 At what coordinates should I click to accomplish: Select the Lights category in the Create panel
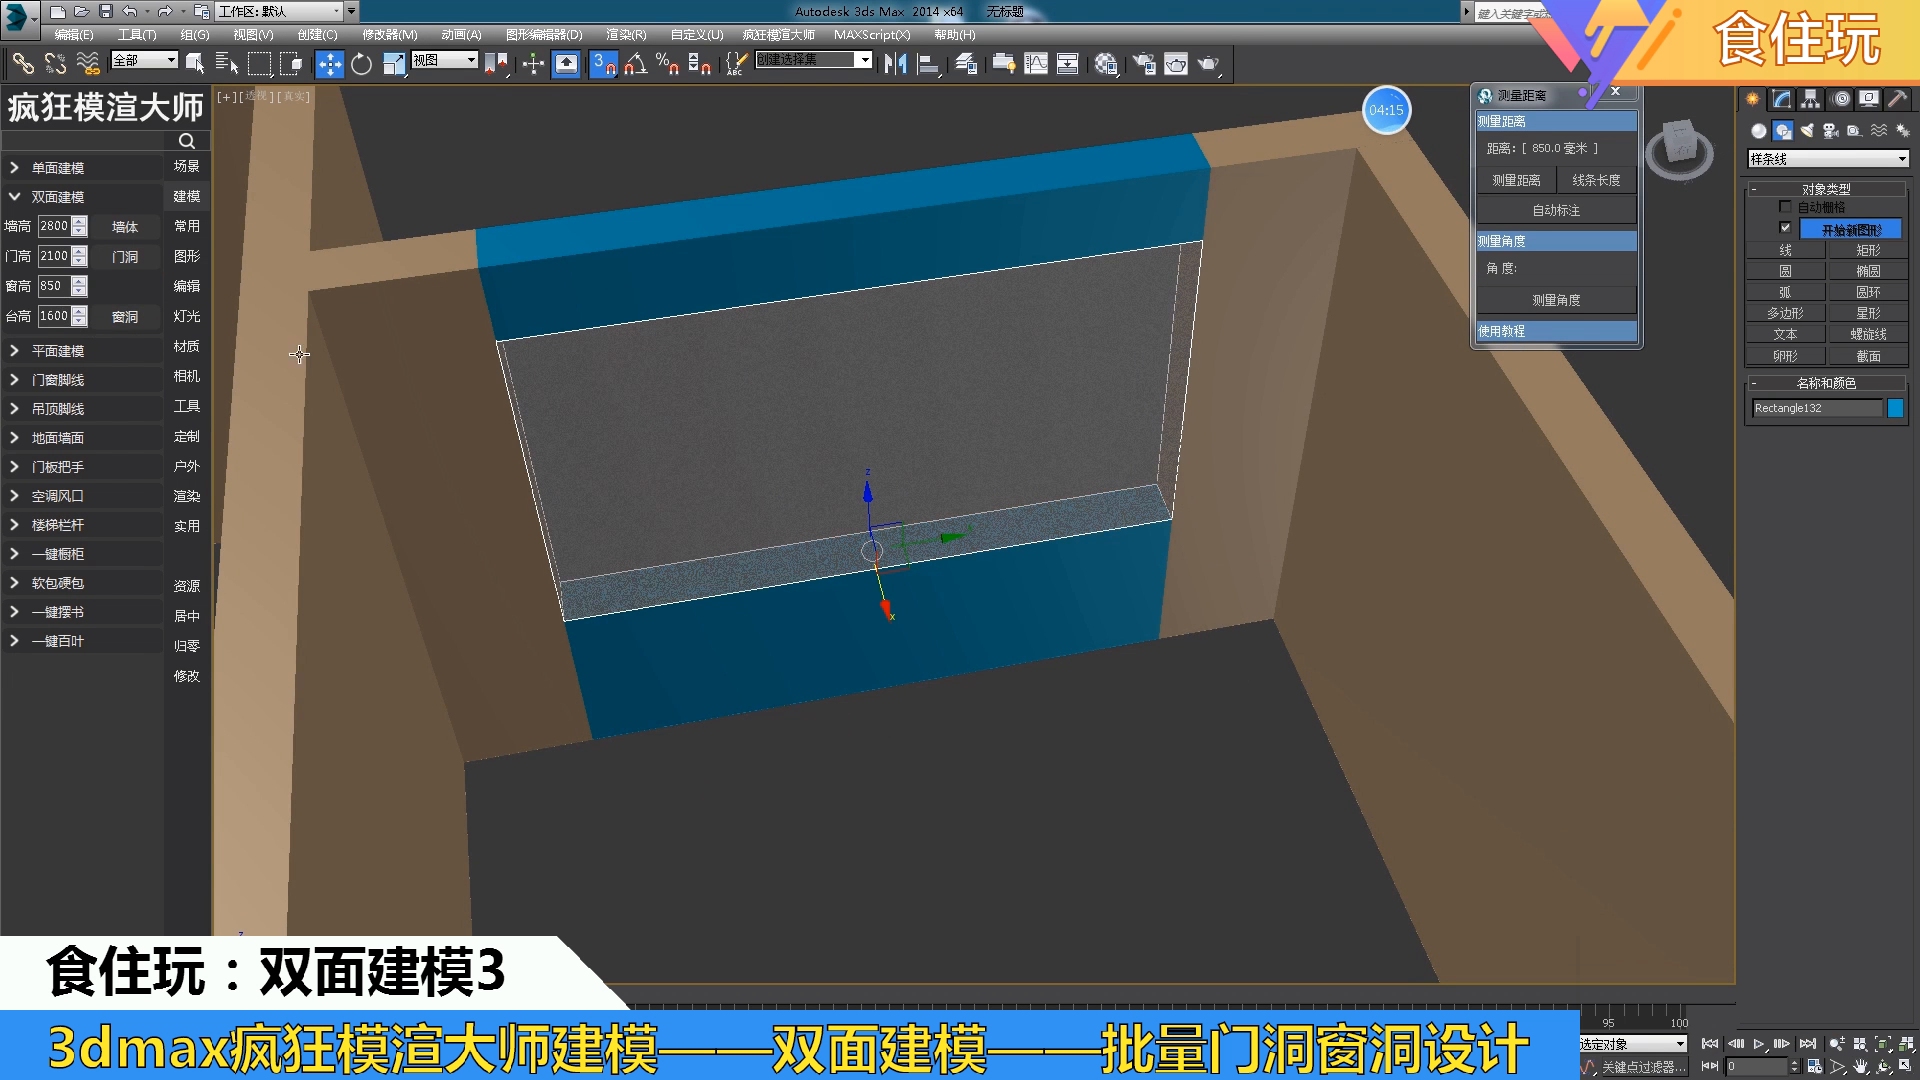[1807, 131]
